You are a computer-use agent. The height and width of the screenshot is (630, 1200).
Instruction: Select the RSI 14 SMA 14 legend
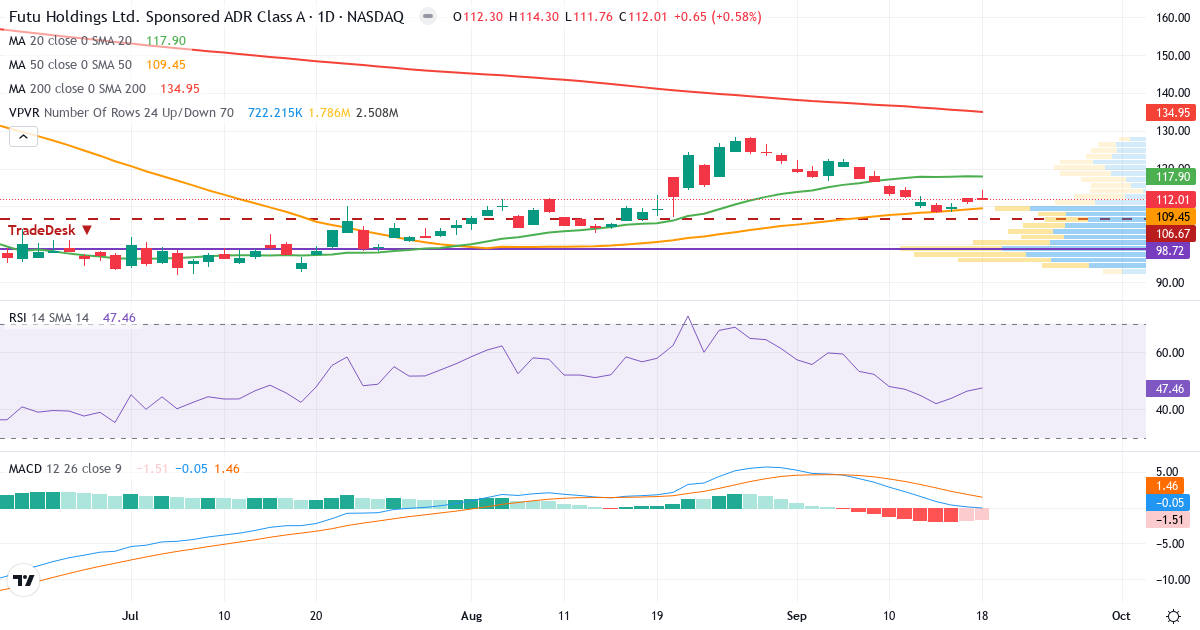point(49,317)
